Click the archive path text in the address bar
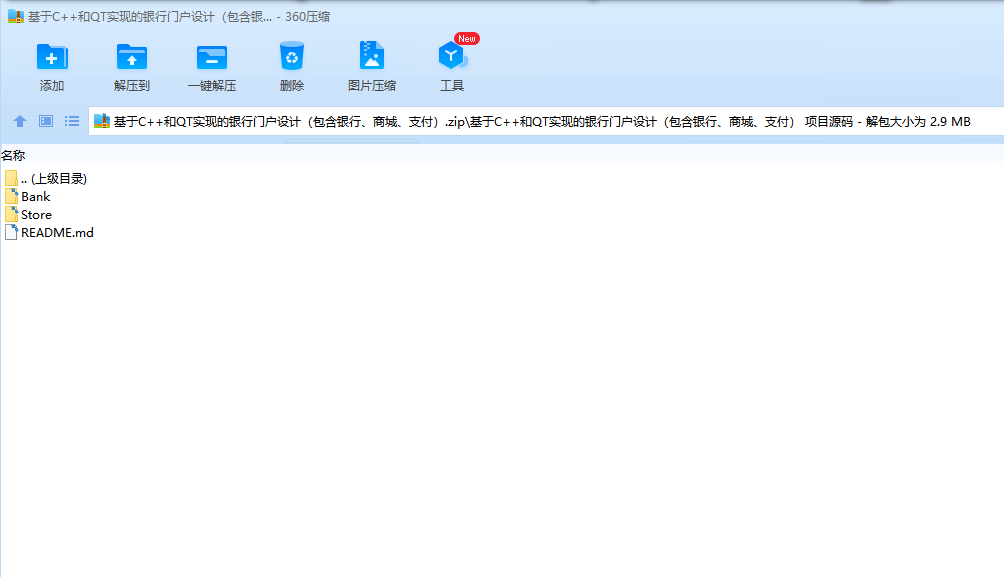1004x577 pixels. [x=542, y=122]
